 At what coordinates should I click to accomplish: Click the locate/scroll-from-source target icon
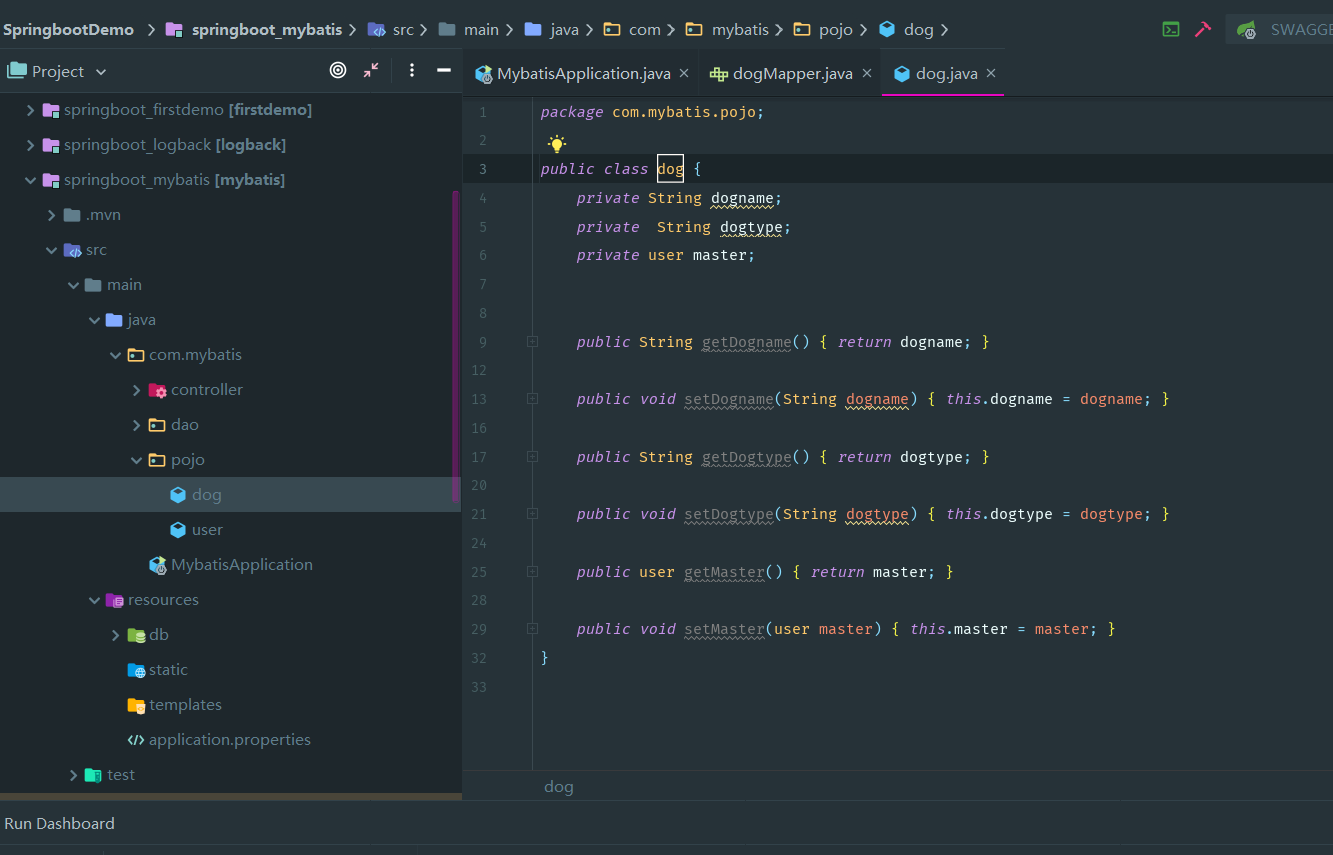click(338, 70)
